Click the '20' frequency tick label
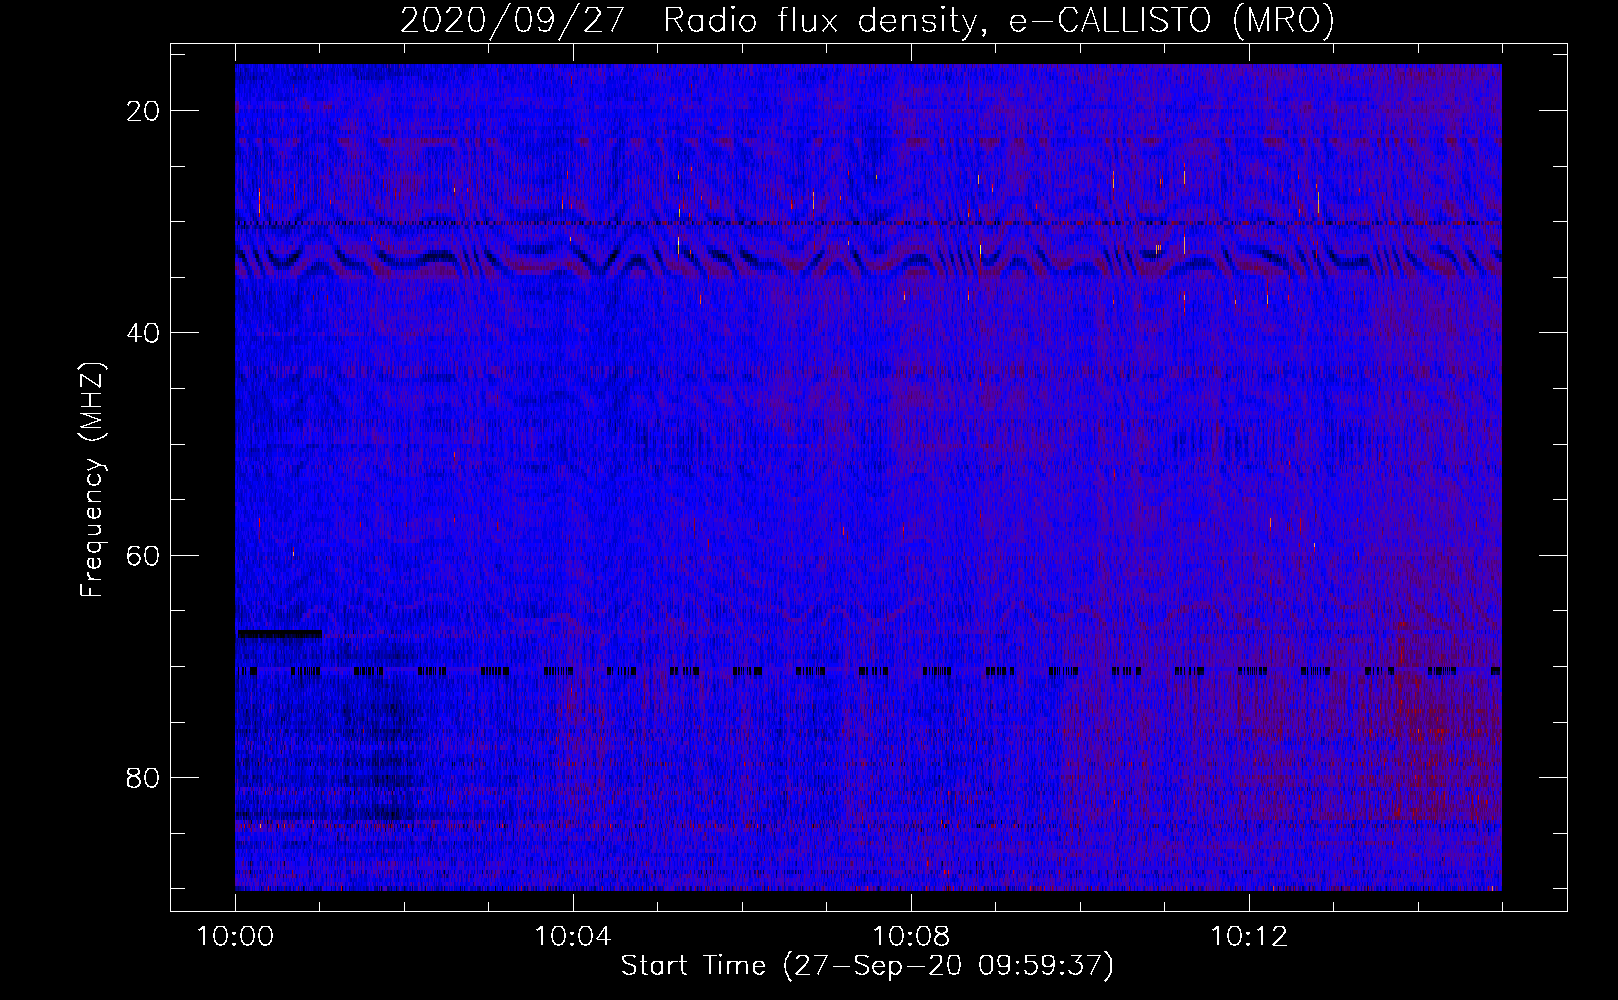The width and height of the screenshot is (1618, 1000). tap(143, 111)
